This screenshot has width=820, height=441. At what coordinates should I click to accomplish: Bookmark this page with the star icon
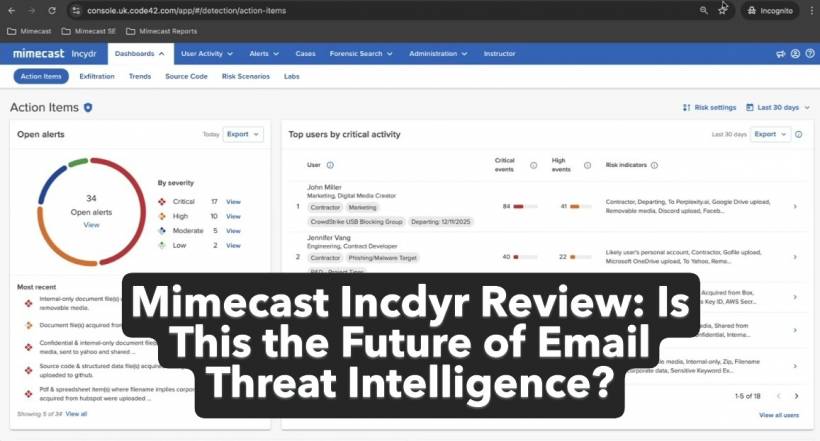(x=722, y=10)
